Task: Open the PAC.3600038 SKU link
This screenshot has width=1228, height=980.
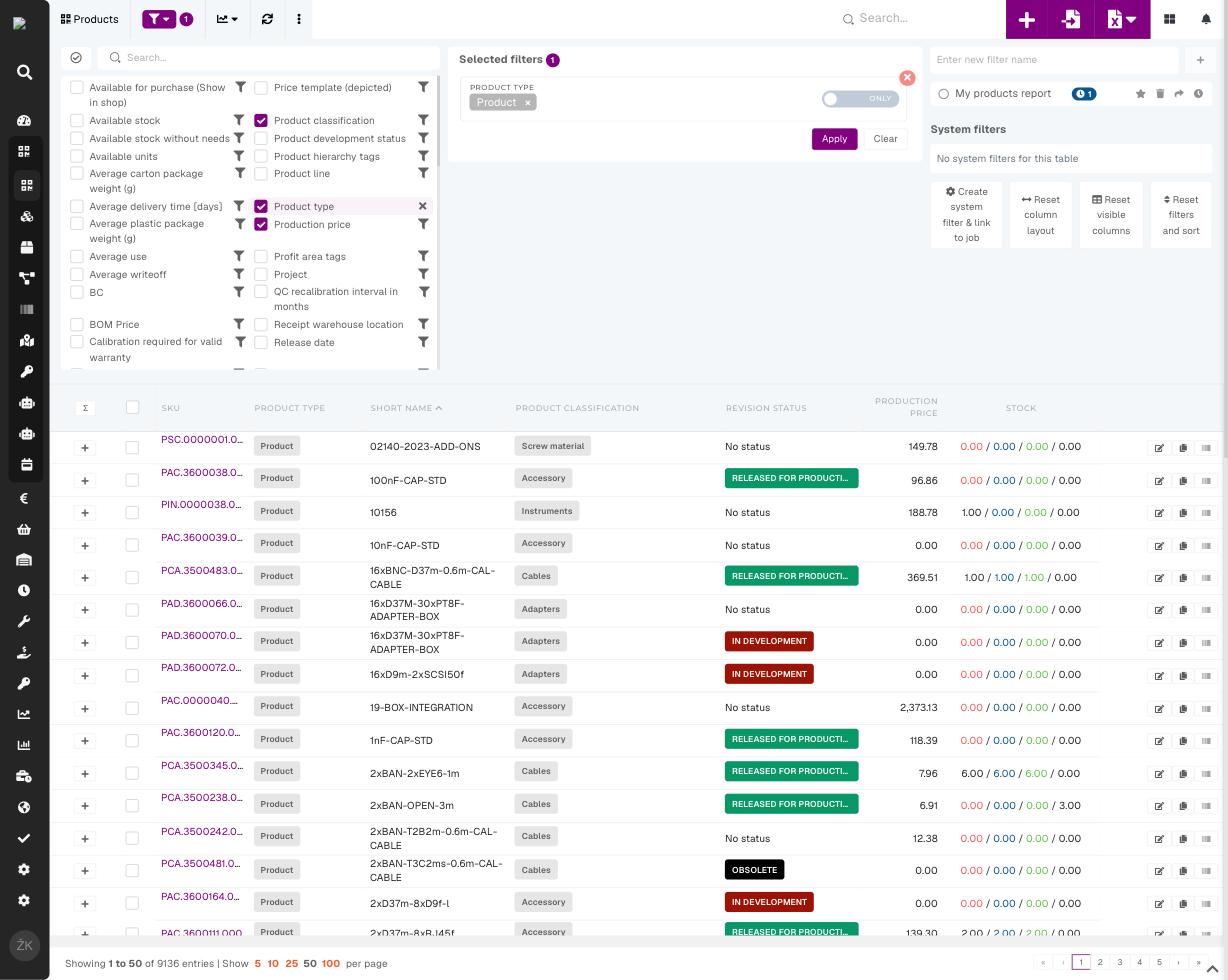Action: [201, 473]
